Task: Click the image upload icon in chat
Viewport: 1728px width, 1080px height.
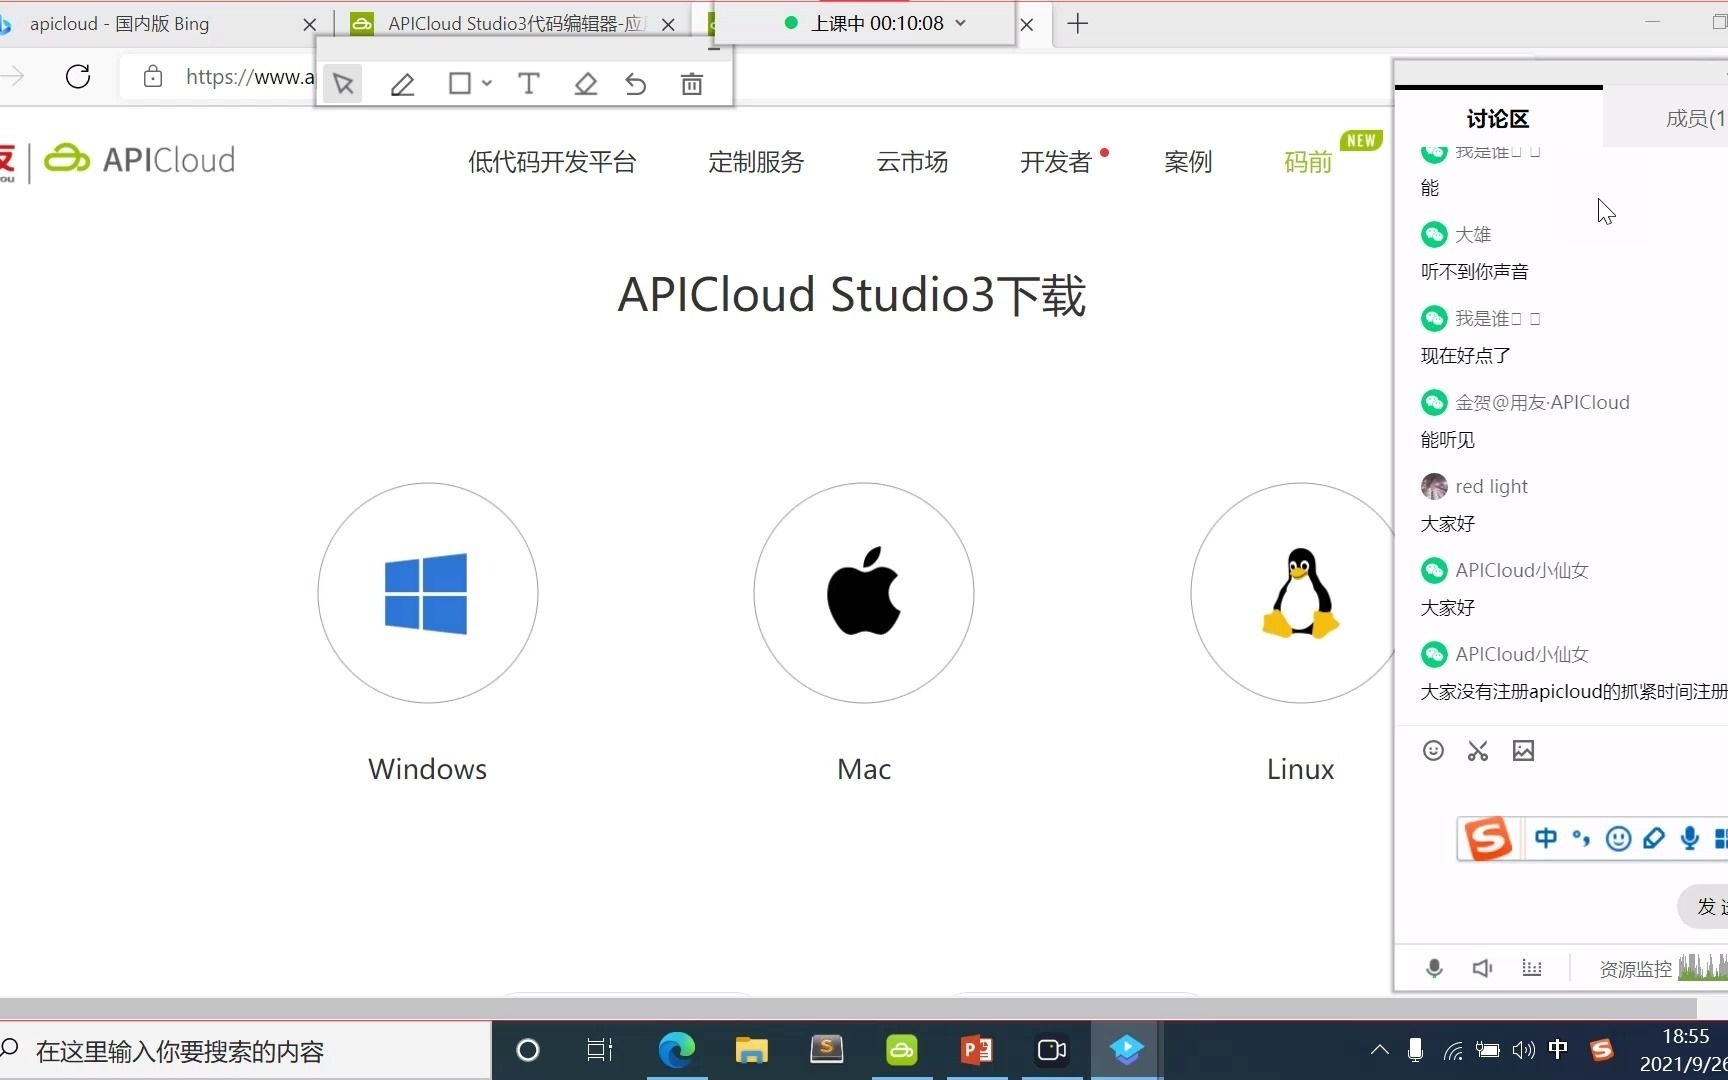Action: click(1523, 751)
